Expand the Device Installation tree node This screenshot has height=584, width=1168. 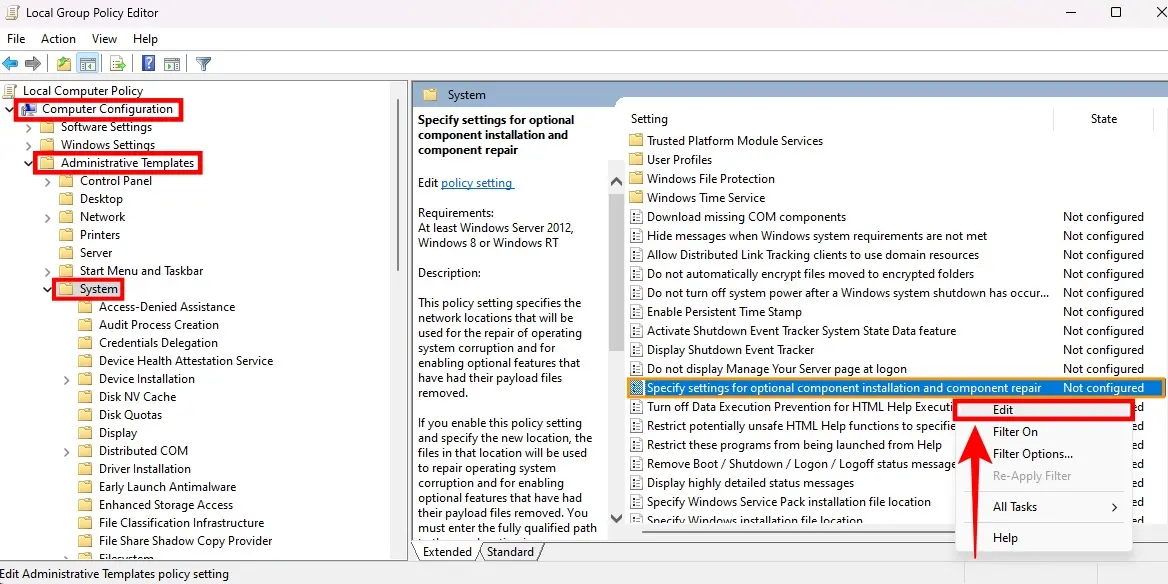[x=66, y=378]
